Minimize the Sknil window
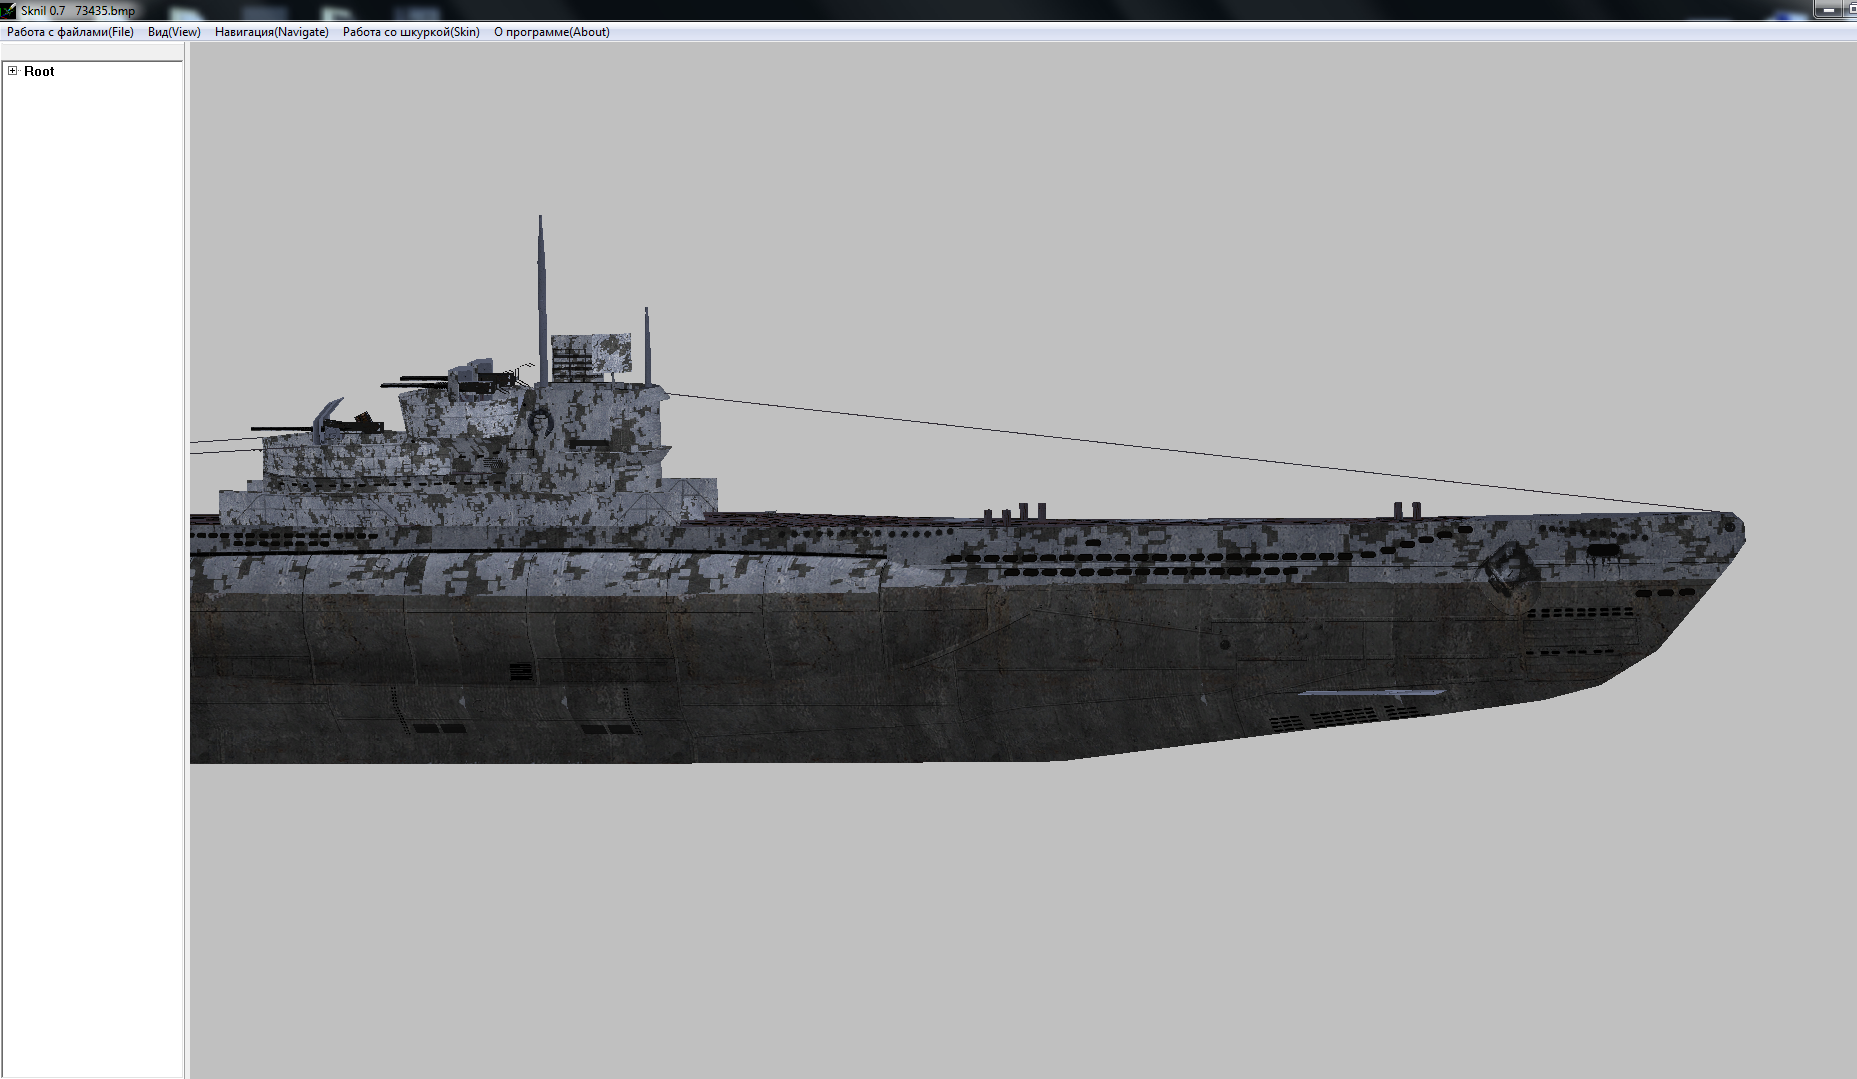 (1829, 10)
